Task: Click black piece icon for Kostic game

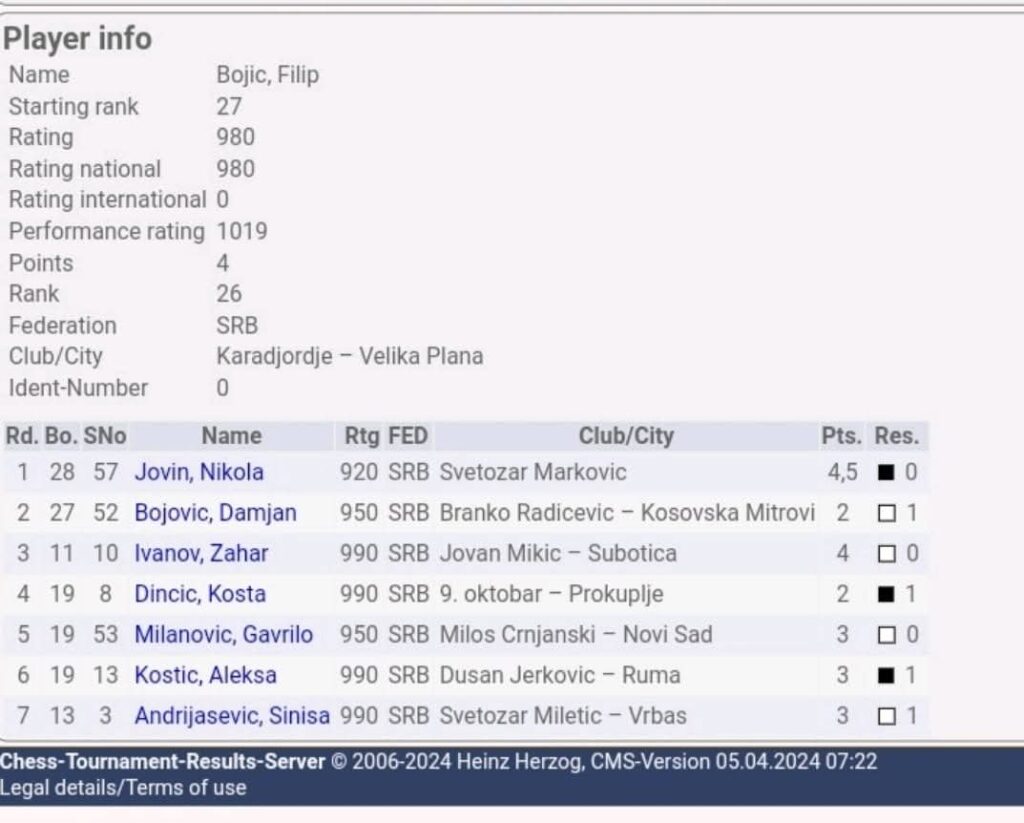Action: (885, 676)
